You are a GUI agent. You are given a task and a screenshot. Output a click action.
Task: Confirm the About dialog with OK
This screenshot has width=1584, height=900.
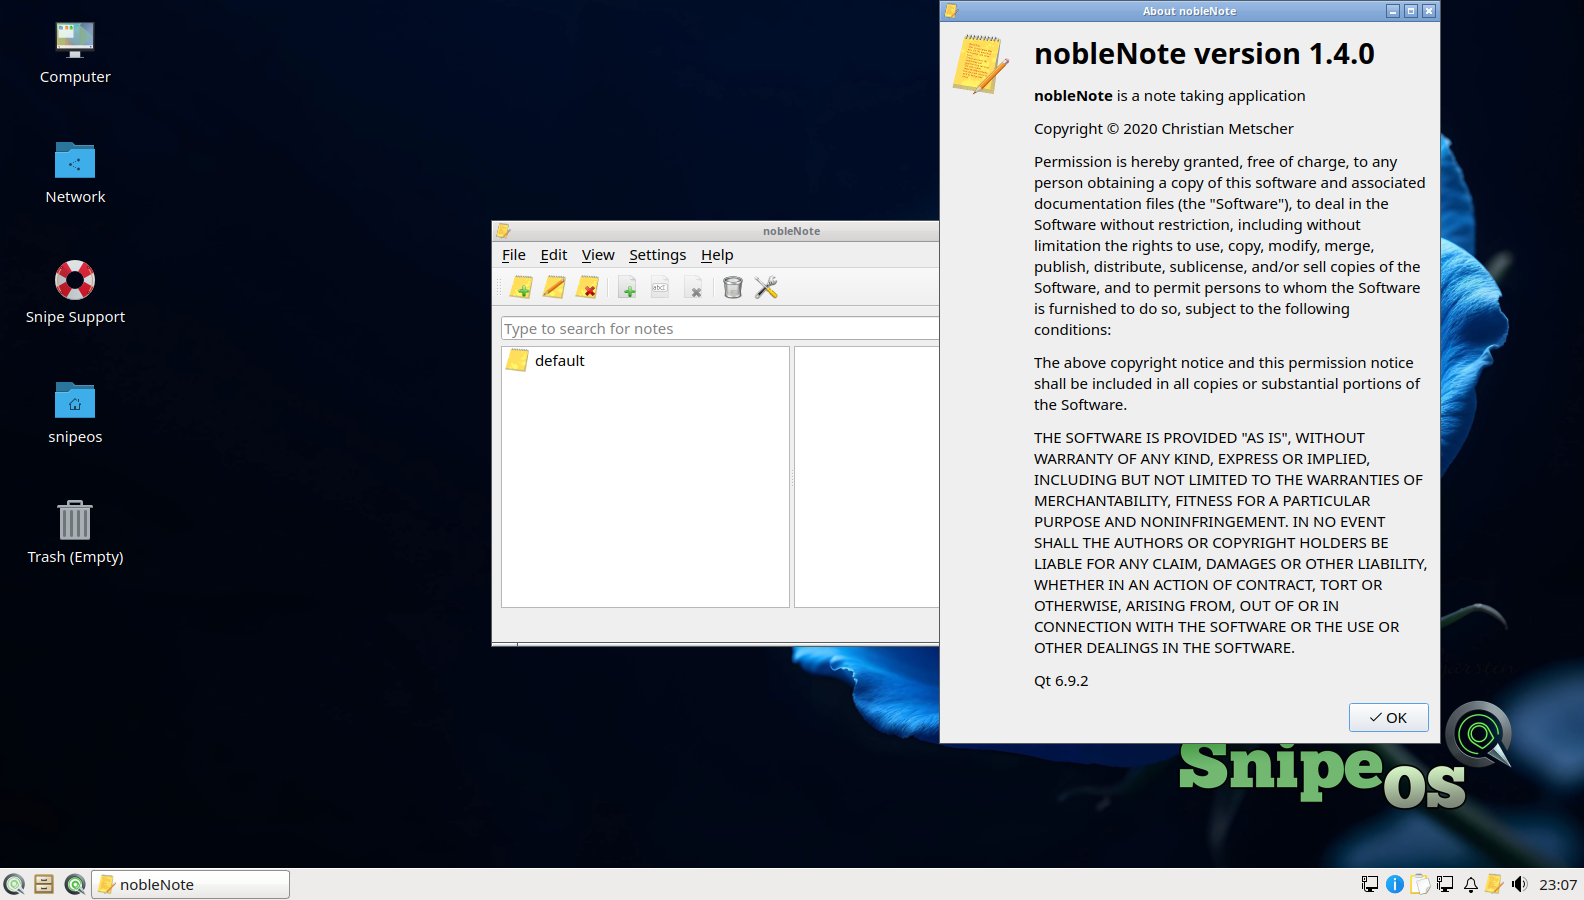click(1388, 718)
